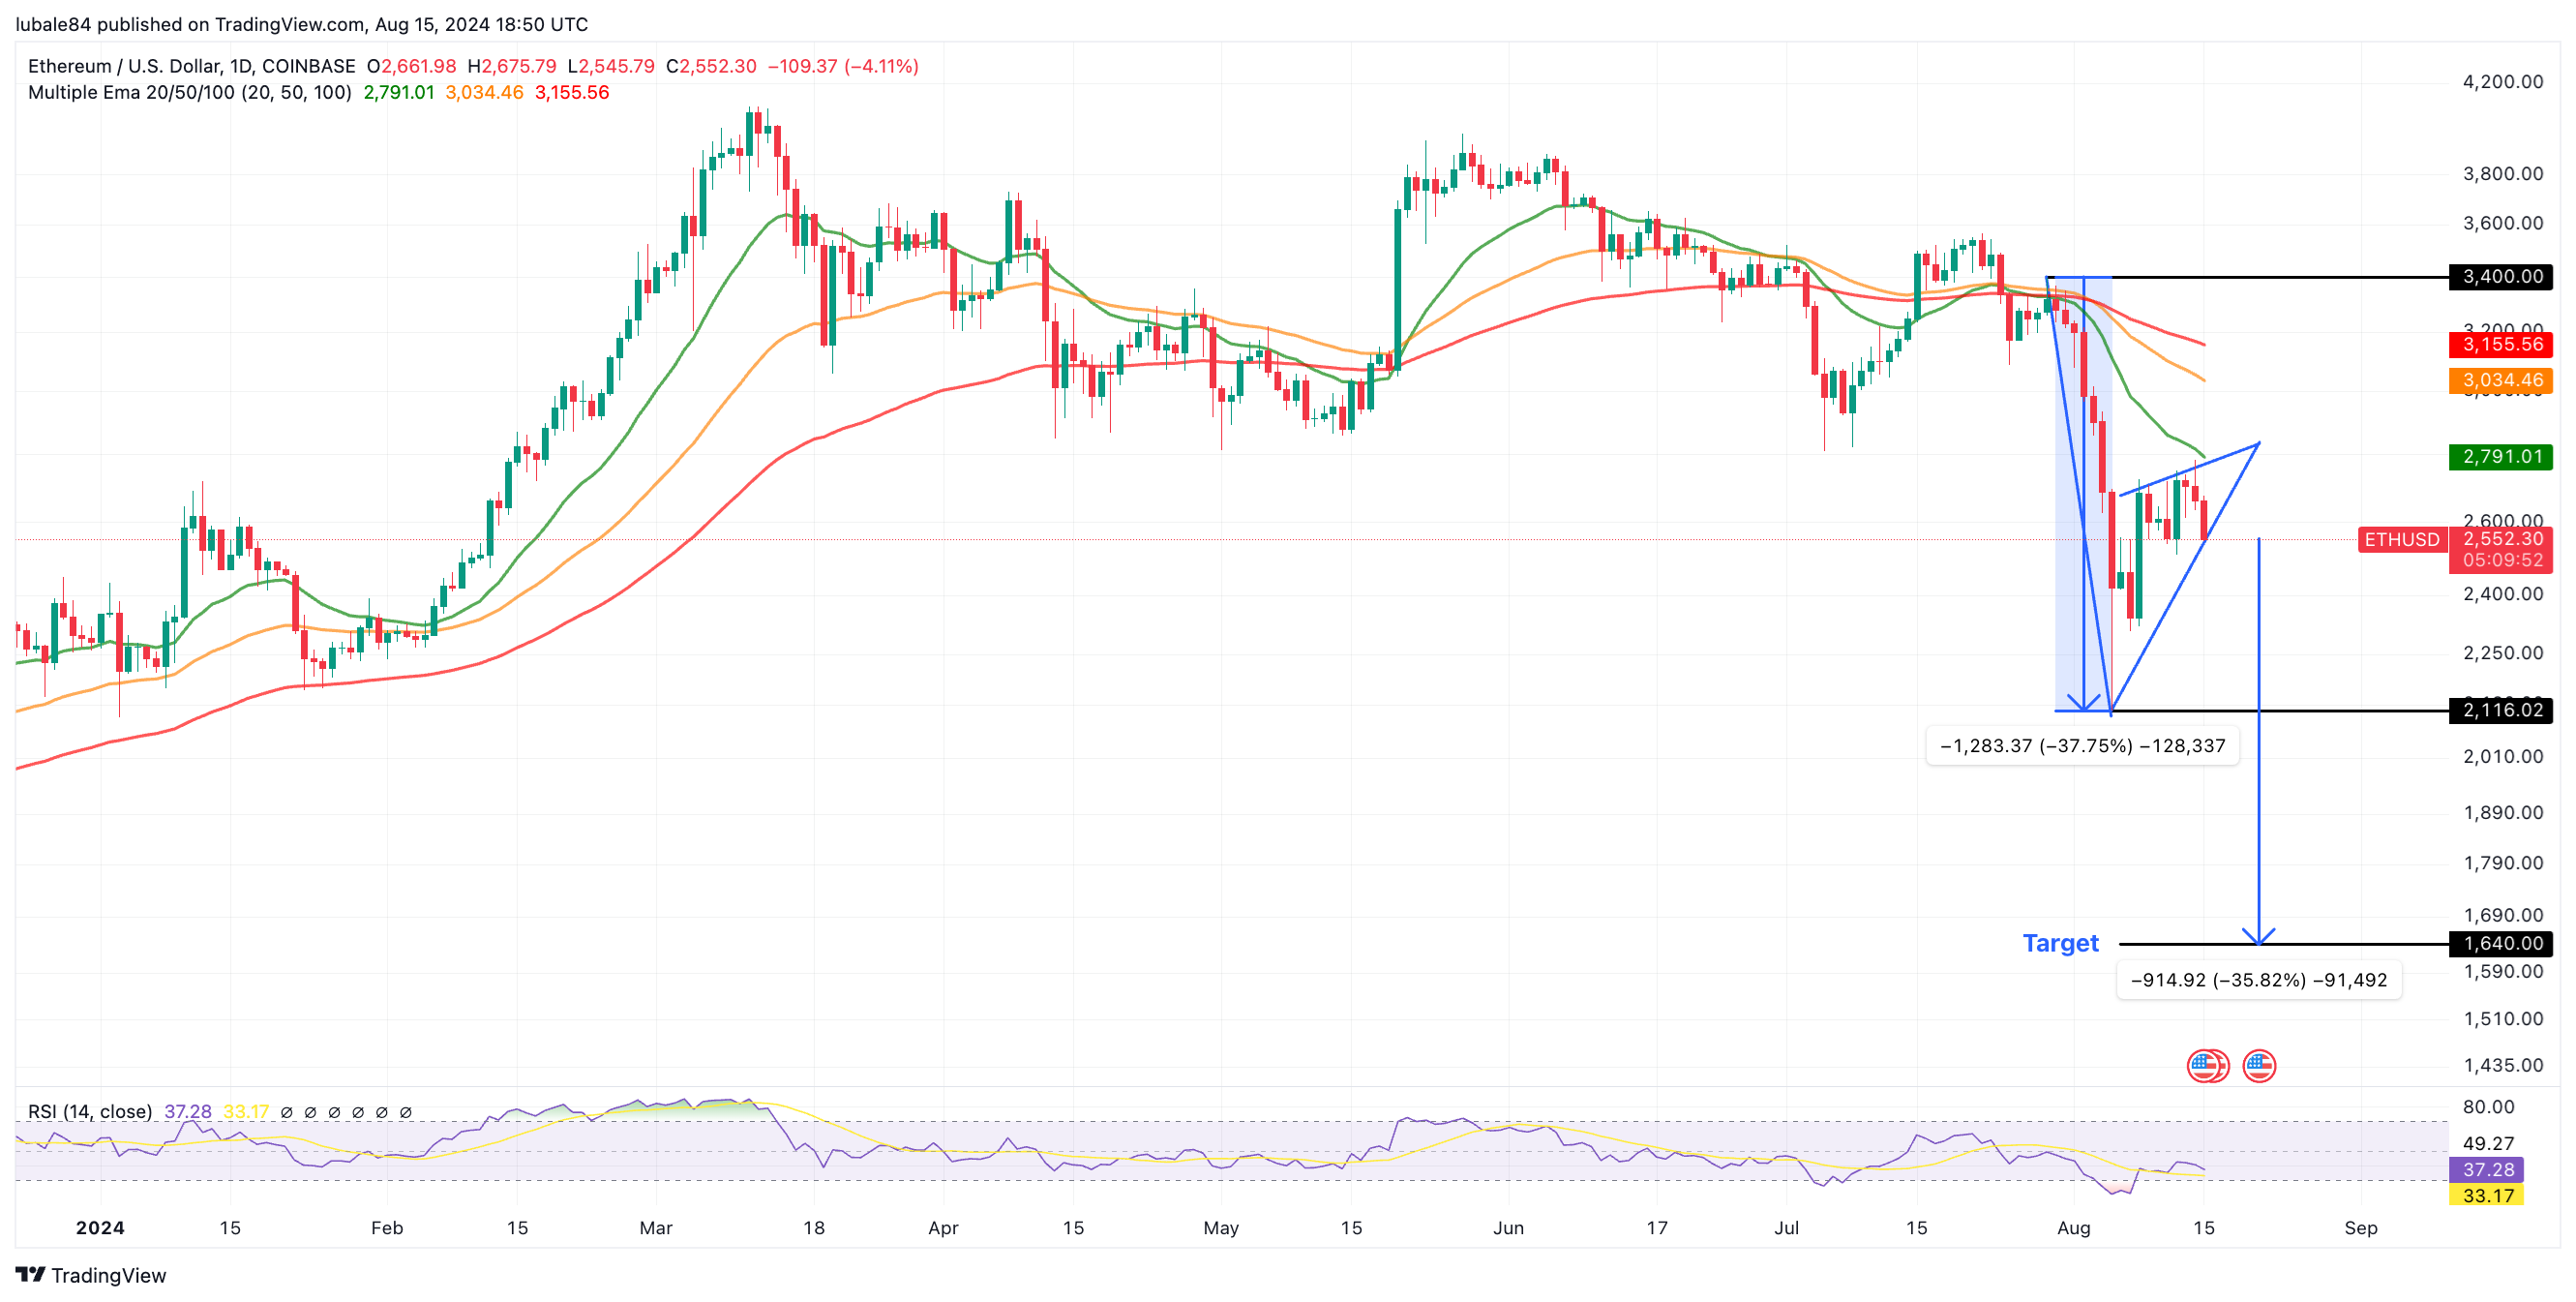The height and width of the screenshot is (1302, 2576).
Task: Click the Mar label on time axis
Action: point(655,1228)
